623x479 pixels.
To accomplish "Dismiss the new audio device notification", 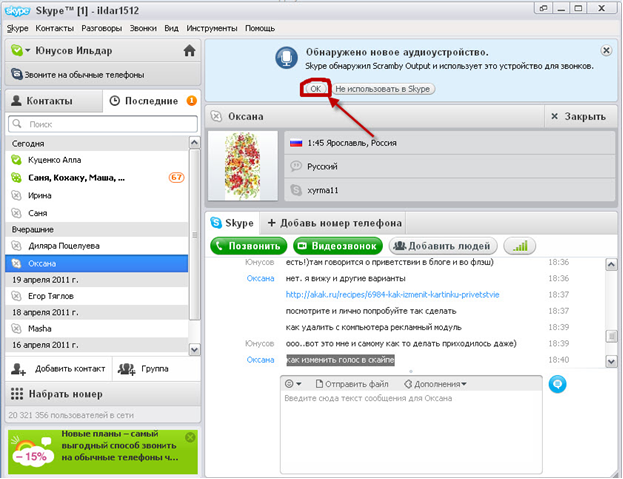I will pyautogui.click(x=606, y=50).
